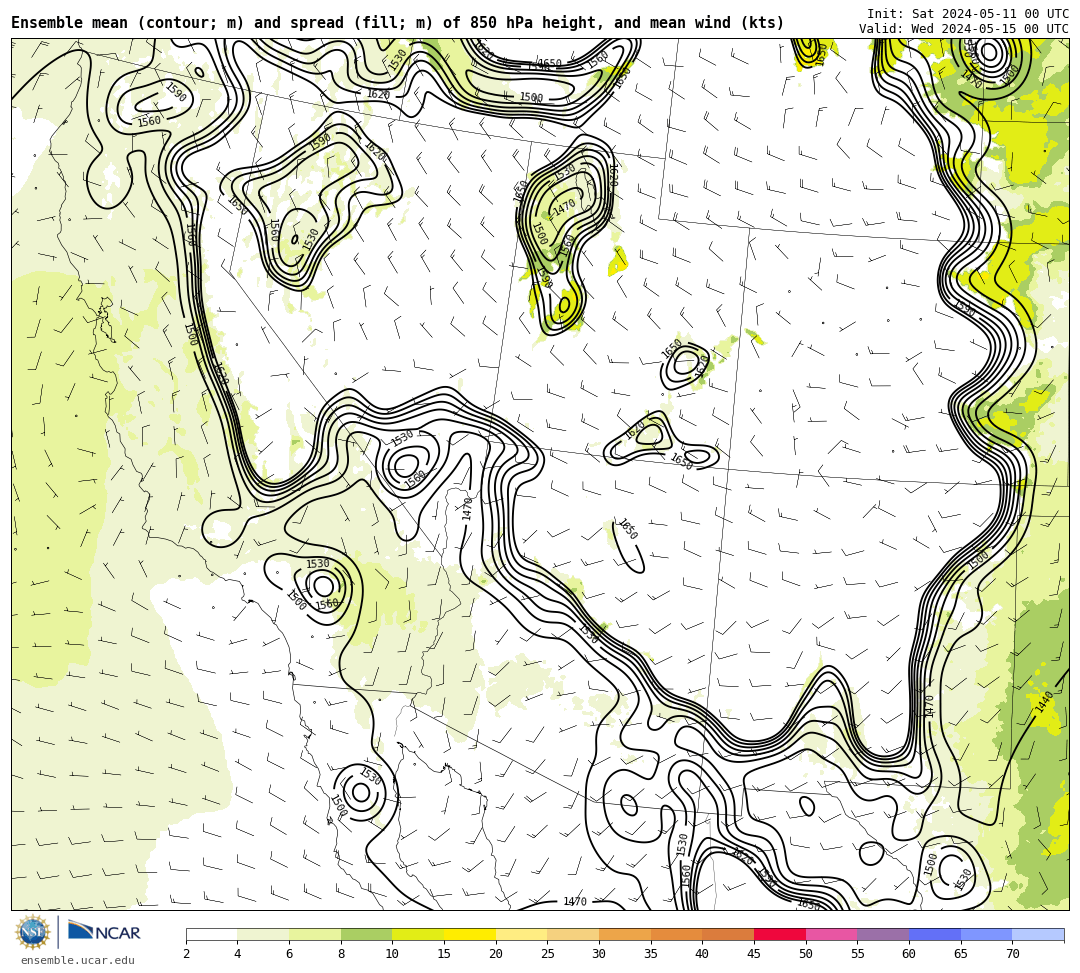Image resolution: width=1080 pixels, height=973 pixels.
Task: Pick the pale yellow 20–25 m legend swatch
Action: [x=521, y=934]
